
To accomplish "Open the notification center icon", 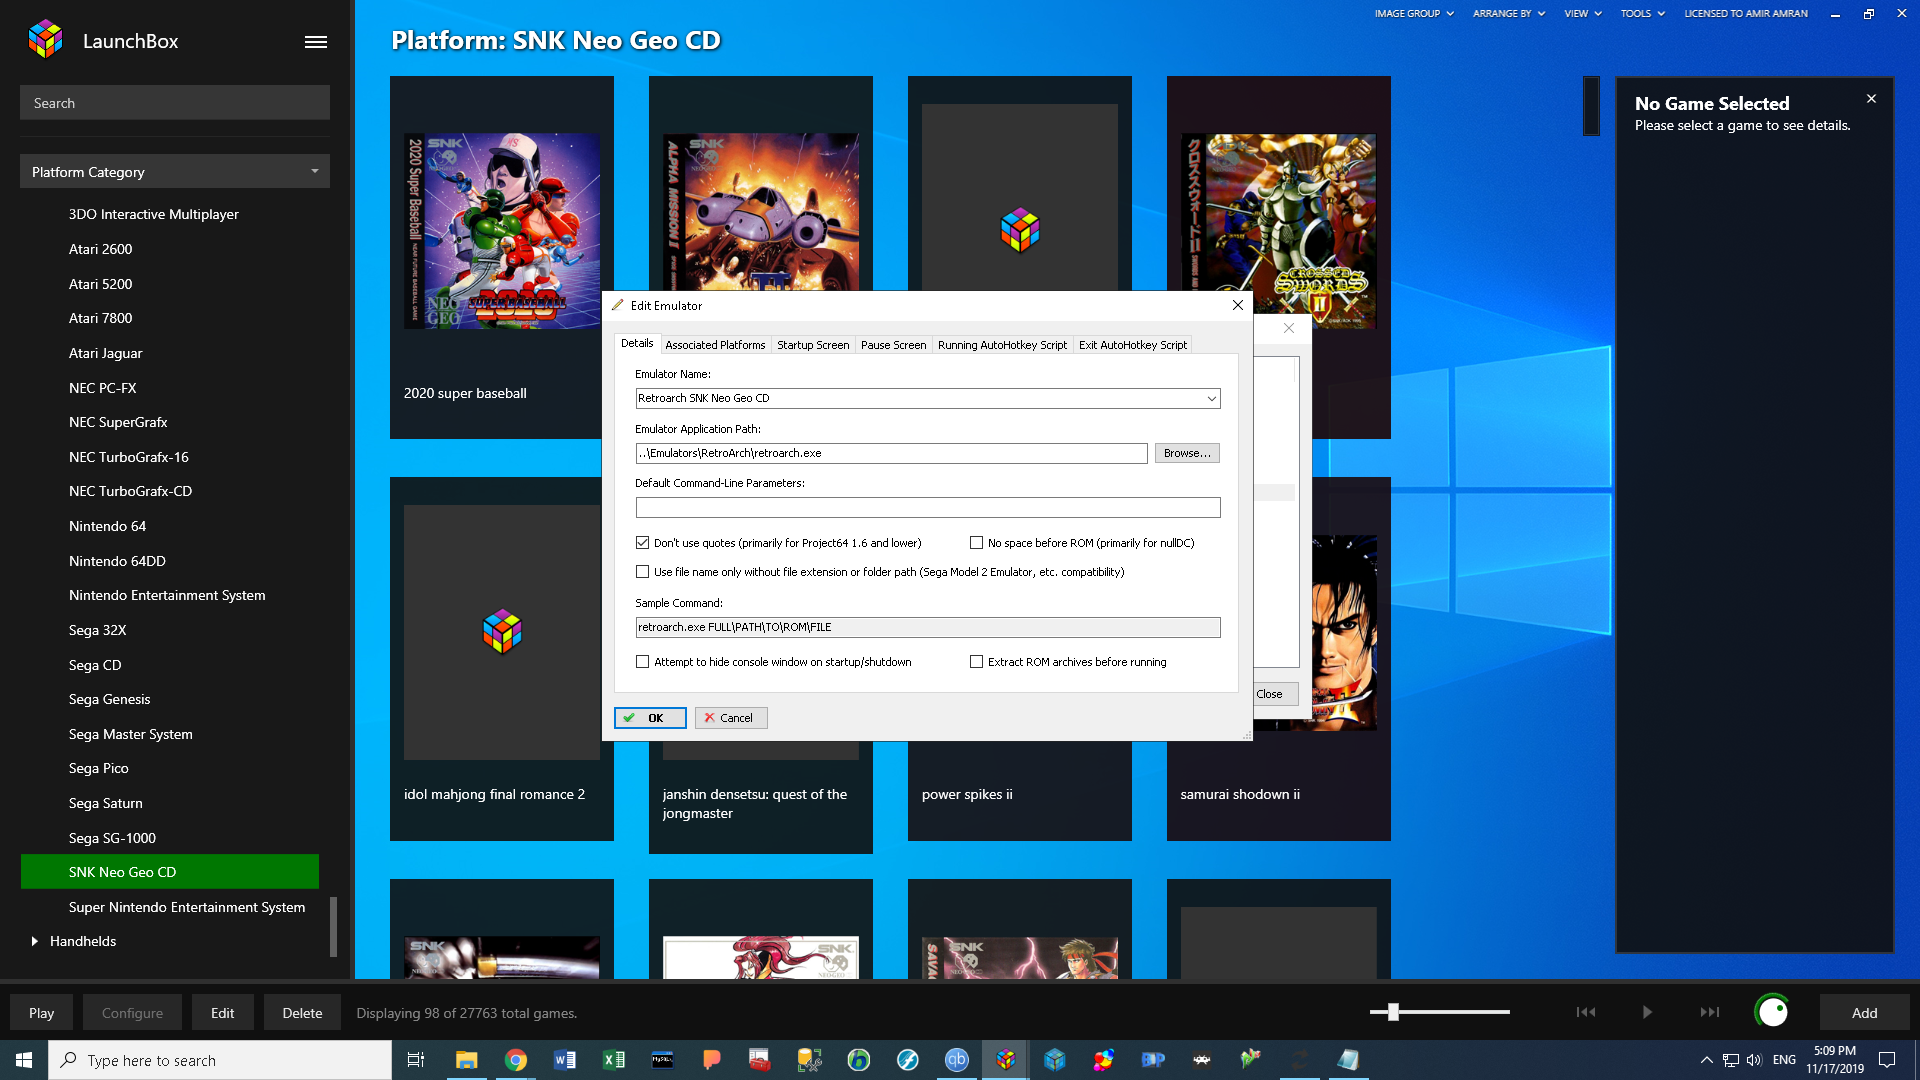I will pos(1887,1060).
